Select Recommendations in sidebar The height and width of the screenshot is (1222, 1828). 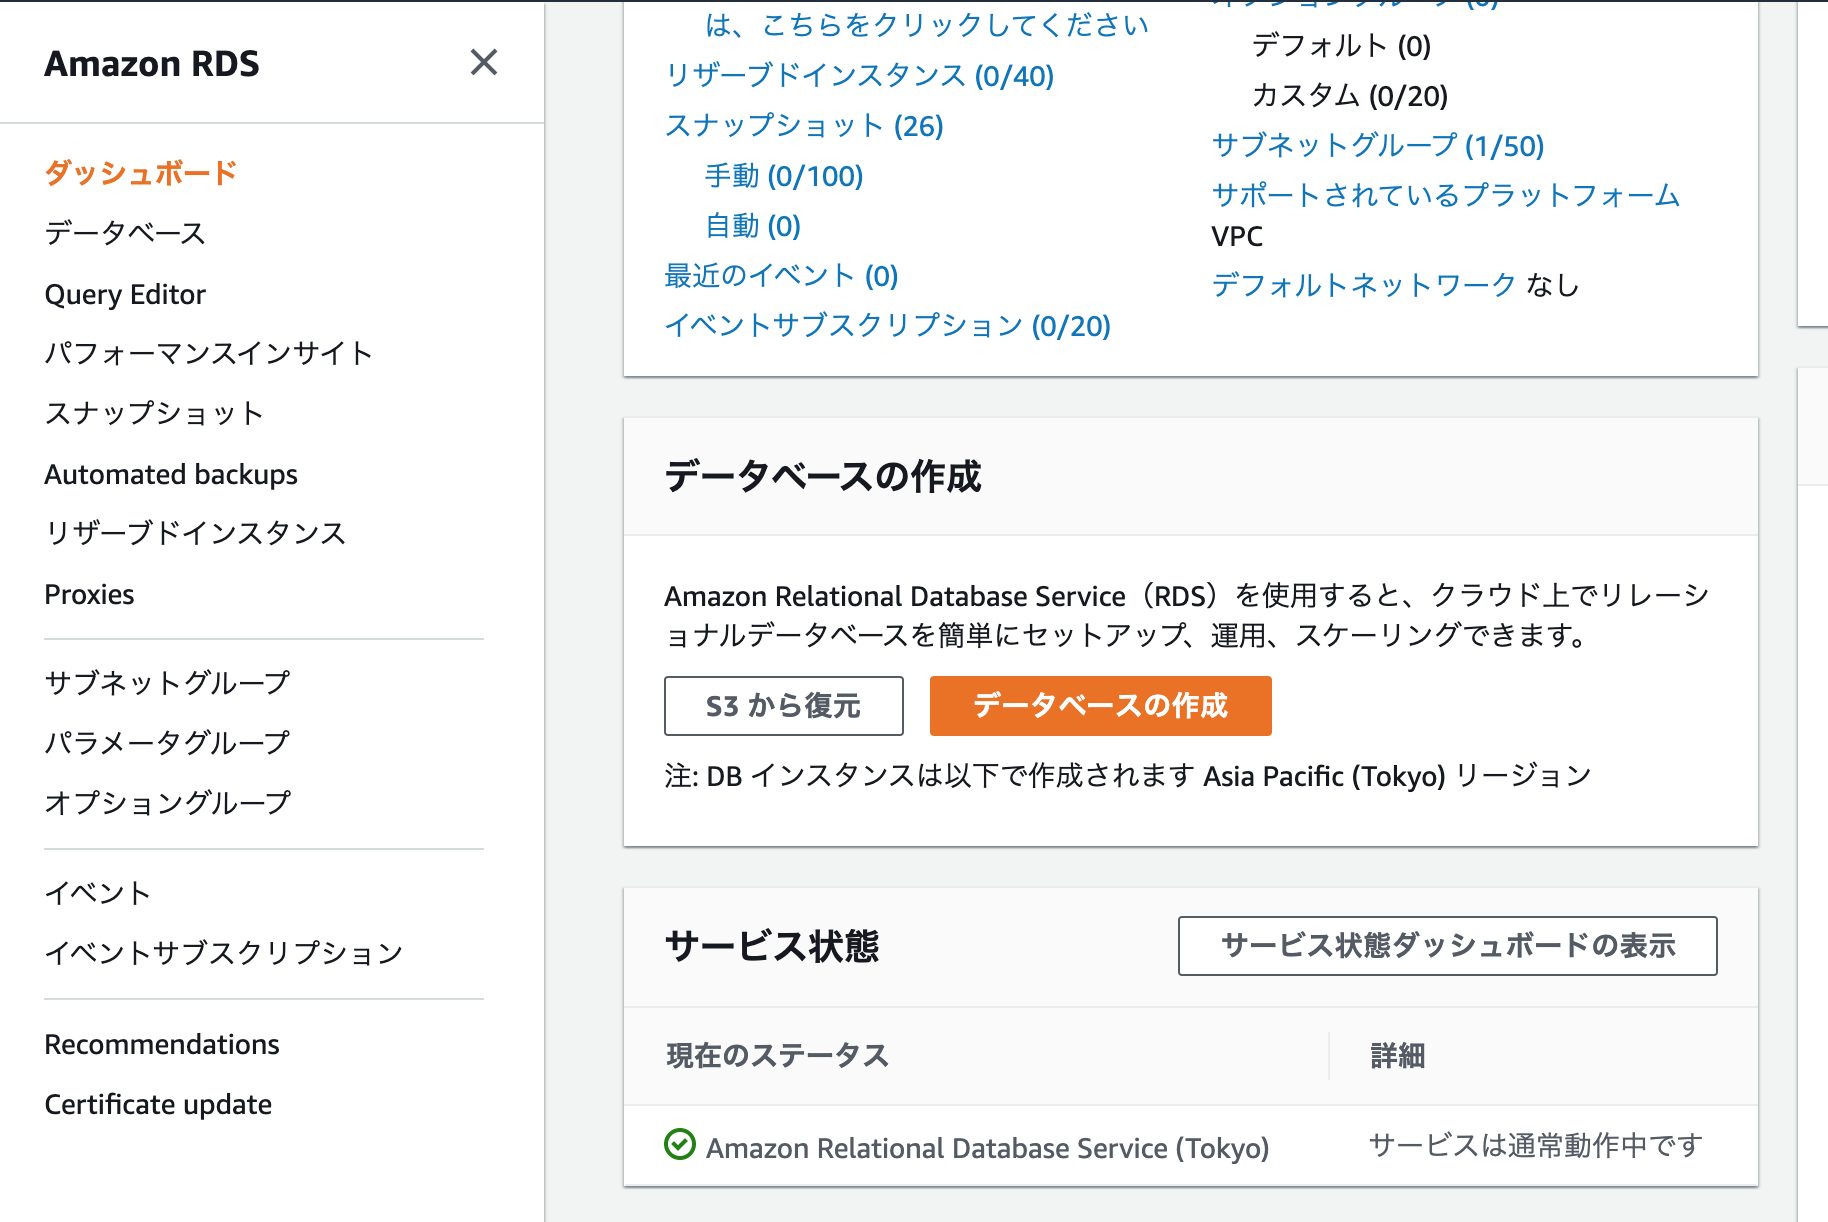pyautogui.click(x=162, y=1044)
